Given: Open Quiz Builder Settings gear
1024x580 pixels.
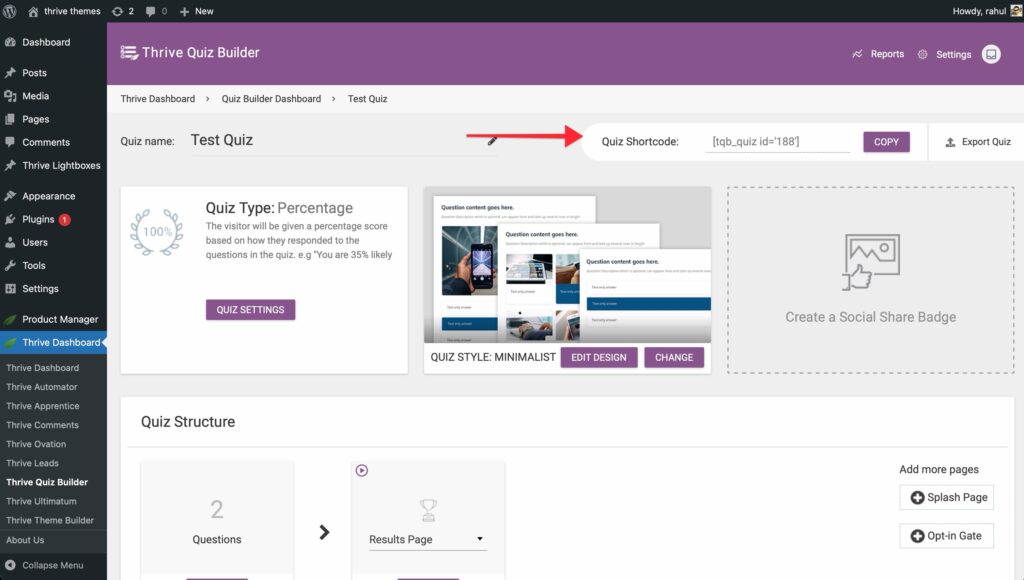Looking at the screenshot, I should [x=922, y=54].
